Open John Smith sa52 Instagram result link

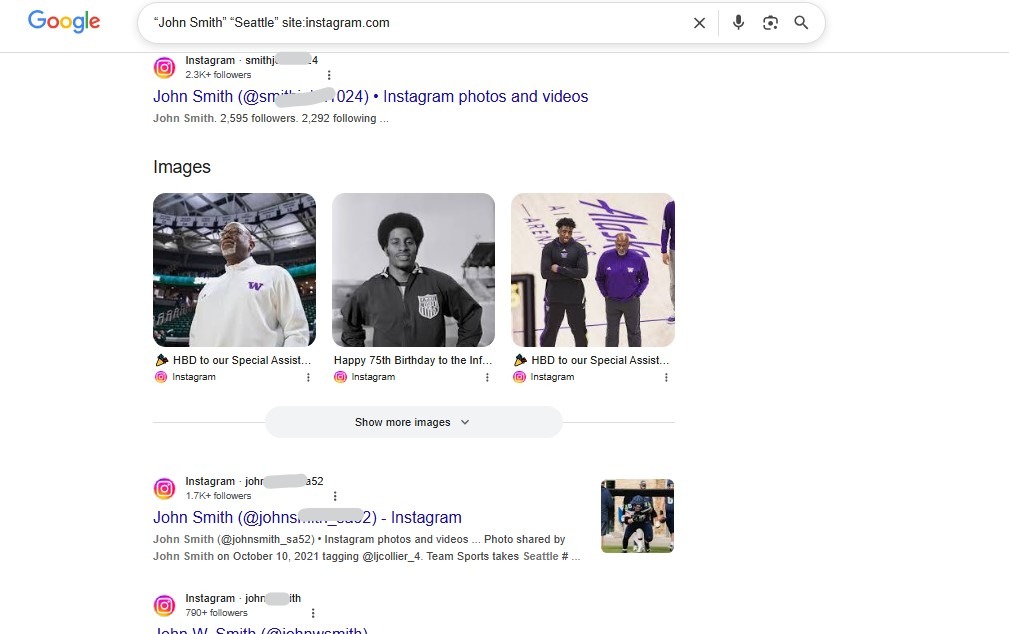coord(307,518)
